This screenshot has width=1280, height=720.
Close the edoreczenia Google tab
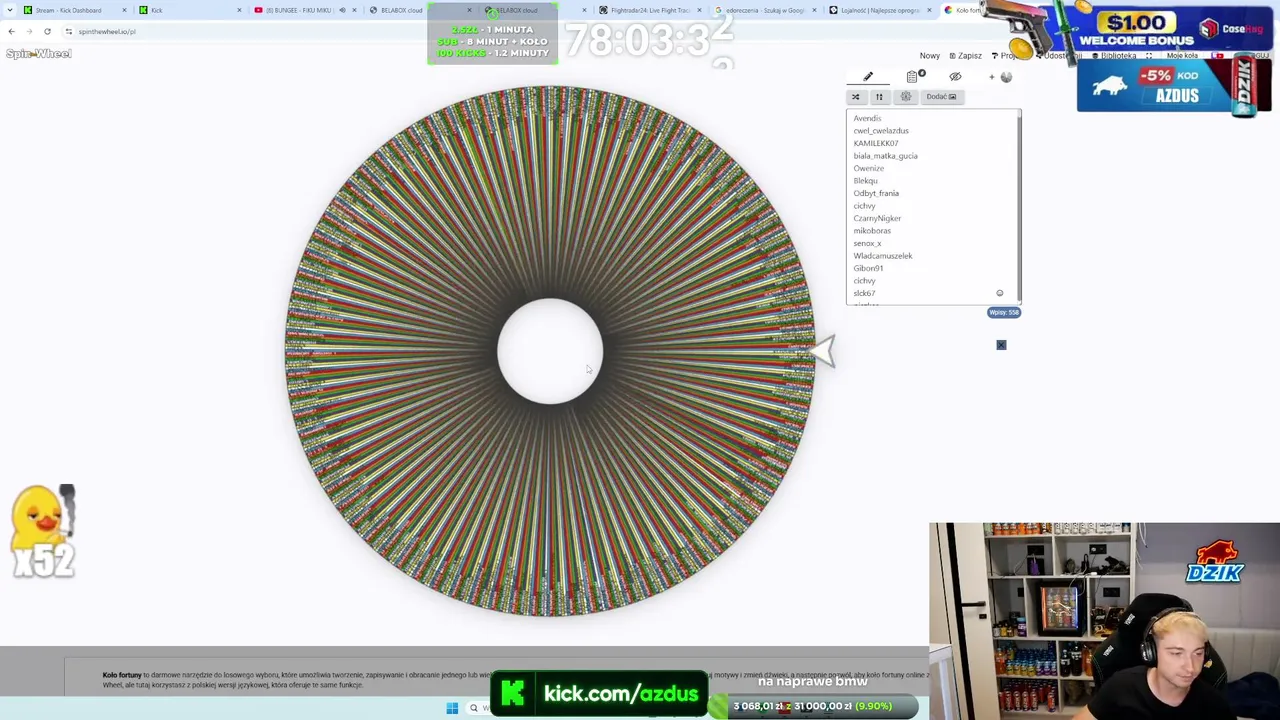click(814, 10)
